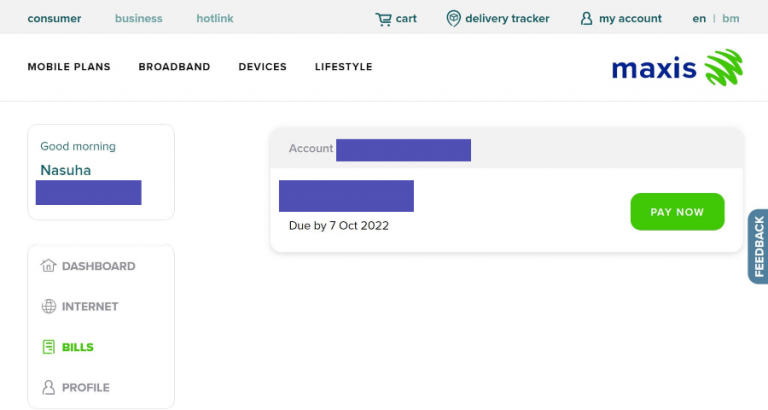Click the Maxis logo

tap(677, 68)
